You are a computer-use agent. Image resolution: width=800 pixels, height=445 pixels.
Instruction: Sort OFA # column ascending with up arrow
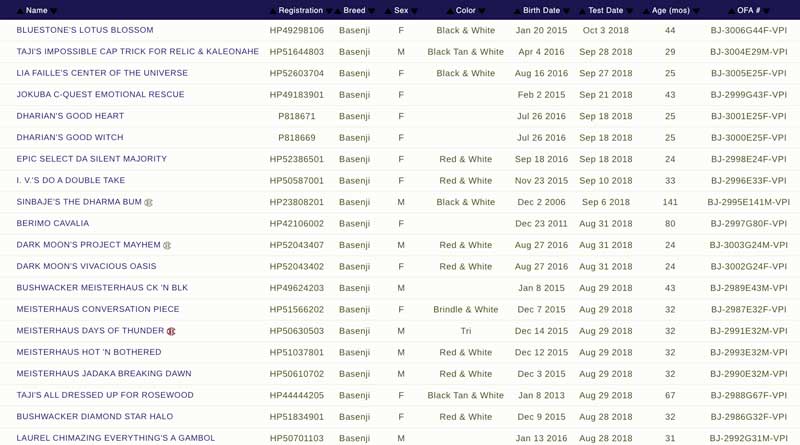[x=732, y=11]
